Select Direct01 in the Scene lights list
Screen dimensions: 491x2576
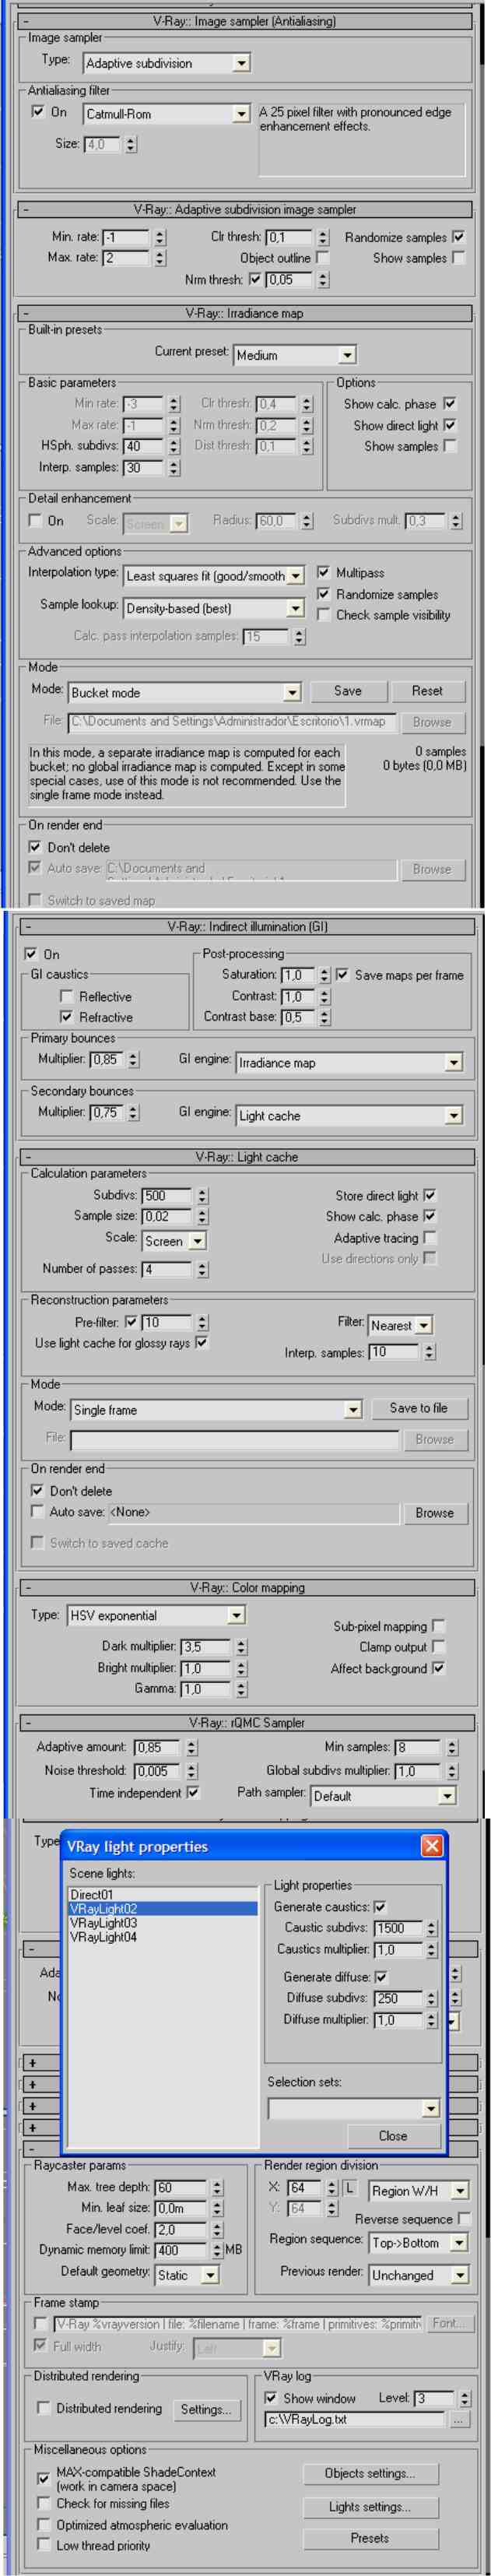[92, 1894]
